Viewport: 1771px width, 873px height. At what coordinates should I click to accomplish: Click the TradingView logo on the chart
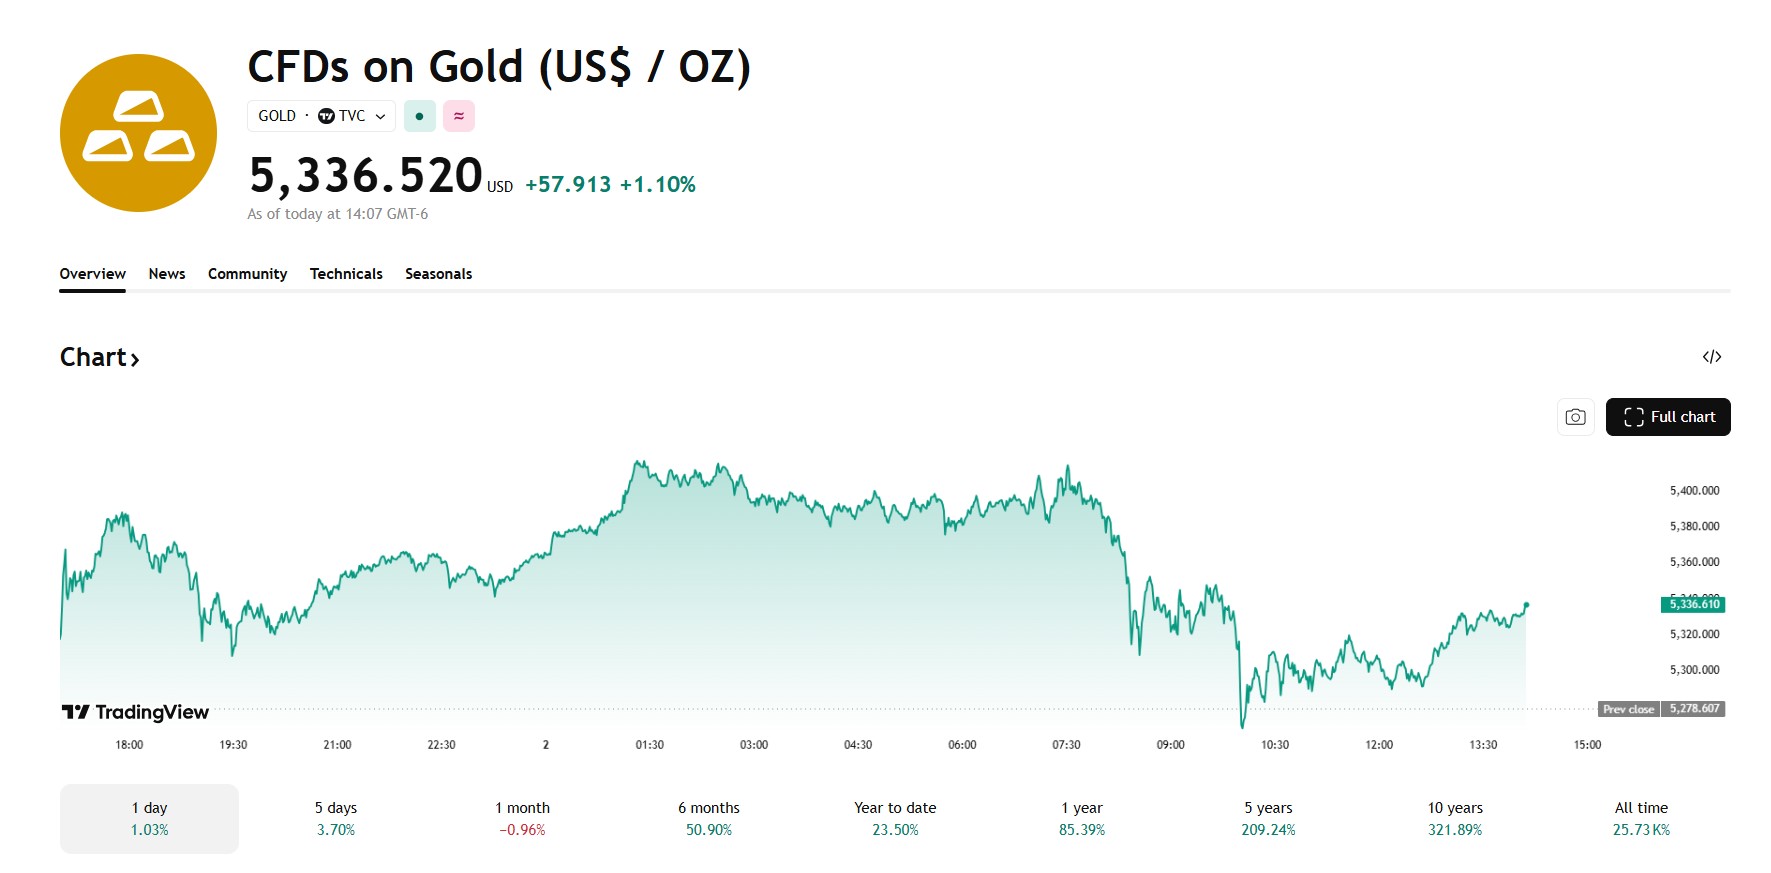coord(136,712)
